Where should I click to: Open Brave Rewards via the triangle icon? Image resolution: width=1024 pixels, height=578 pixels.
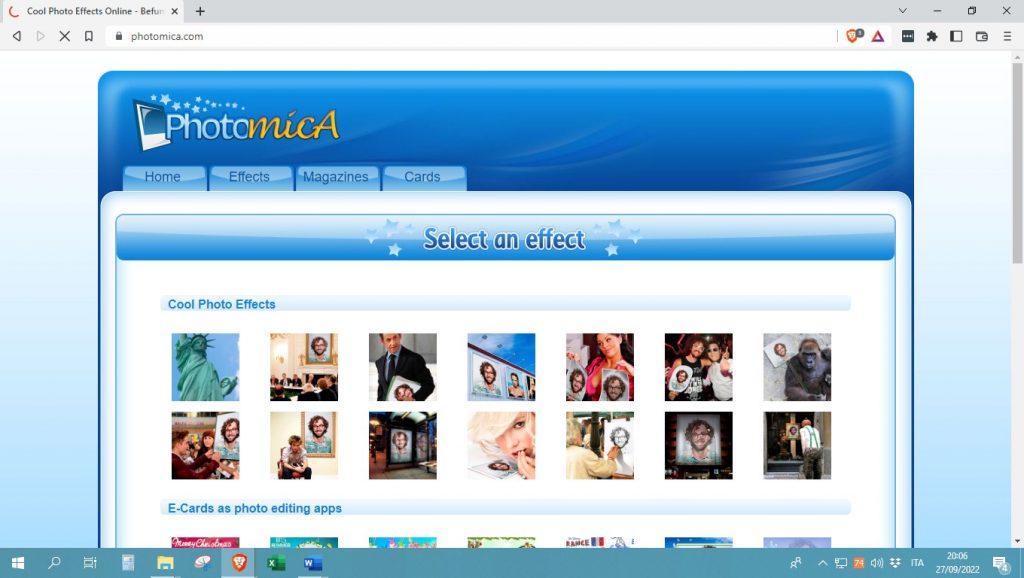tap(876, 35)
